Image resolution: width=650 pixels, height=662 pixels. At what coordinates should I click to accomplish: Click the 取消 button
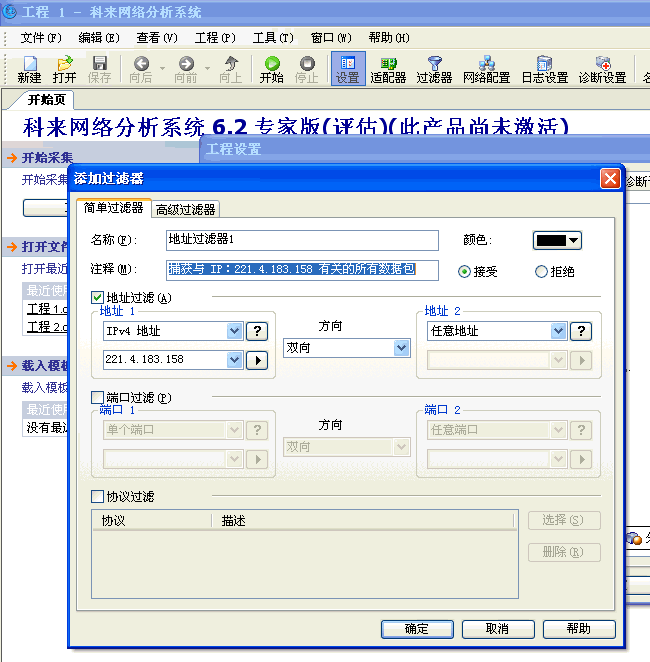pyautogui.click(x=498, y=629)
